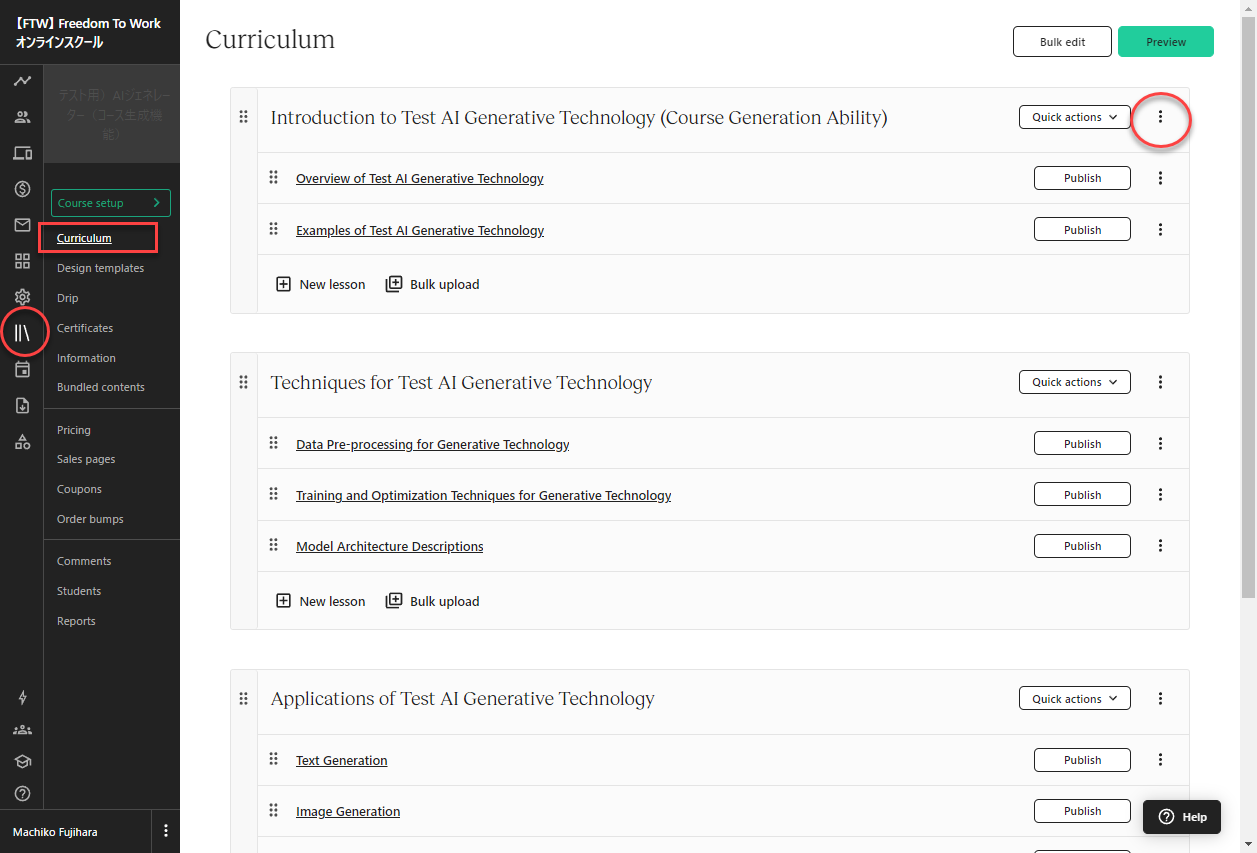
Task: Open the library books sidebar icon
Action: click(x=22, y=333)
